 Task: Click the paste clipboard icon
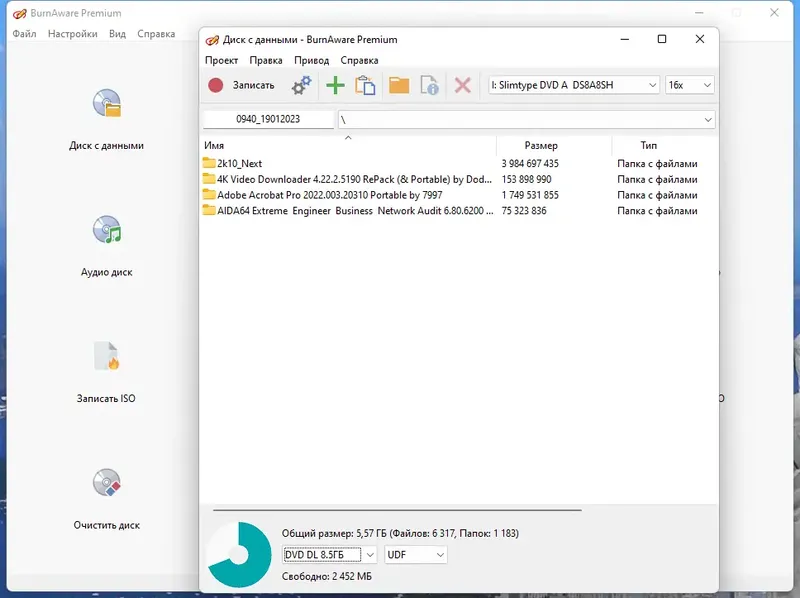coord(365,85)
